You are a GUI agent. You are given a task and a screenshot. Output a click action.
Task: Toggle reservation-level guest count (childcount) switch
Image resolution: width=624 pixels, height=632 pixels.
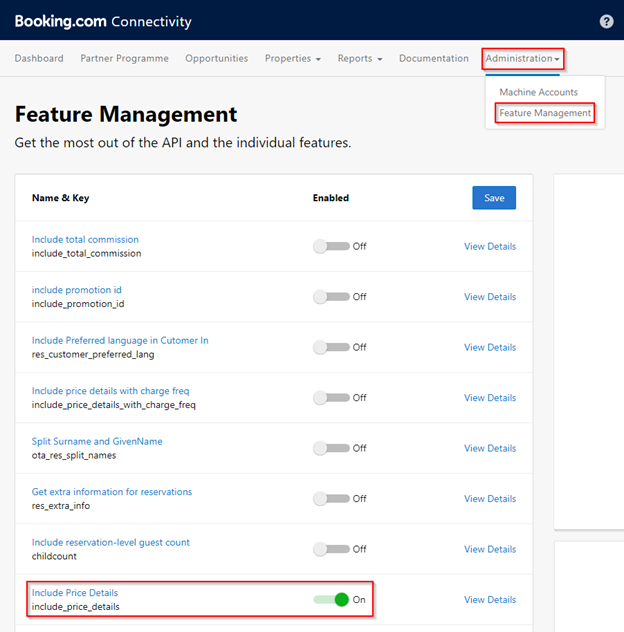coord(331,549)
